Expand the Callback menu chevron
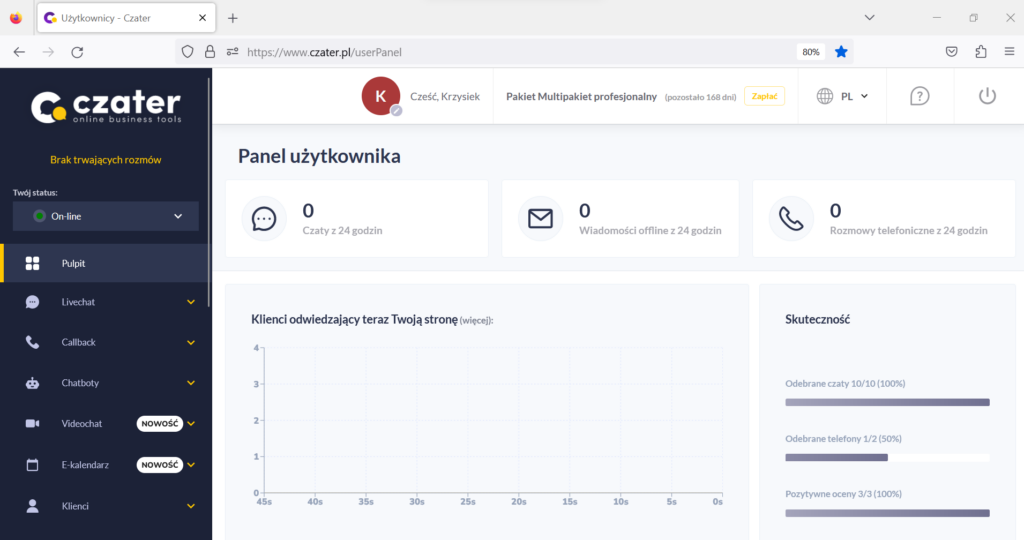 click(x=191, y=342)
